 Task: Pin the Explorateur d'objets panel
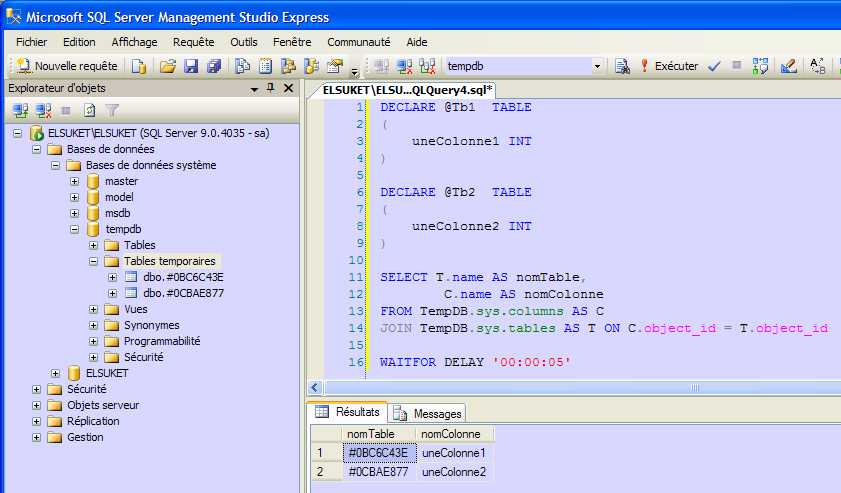click(270, 88)
